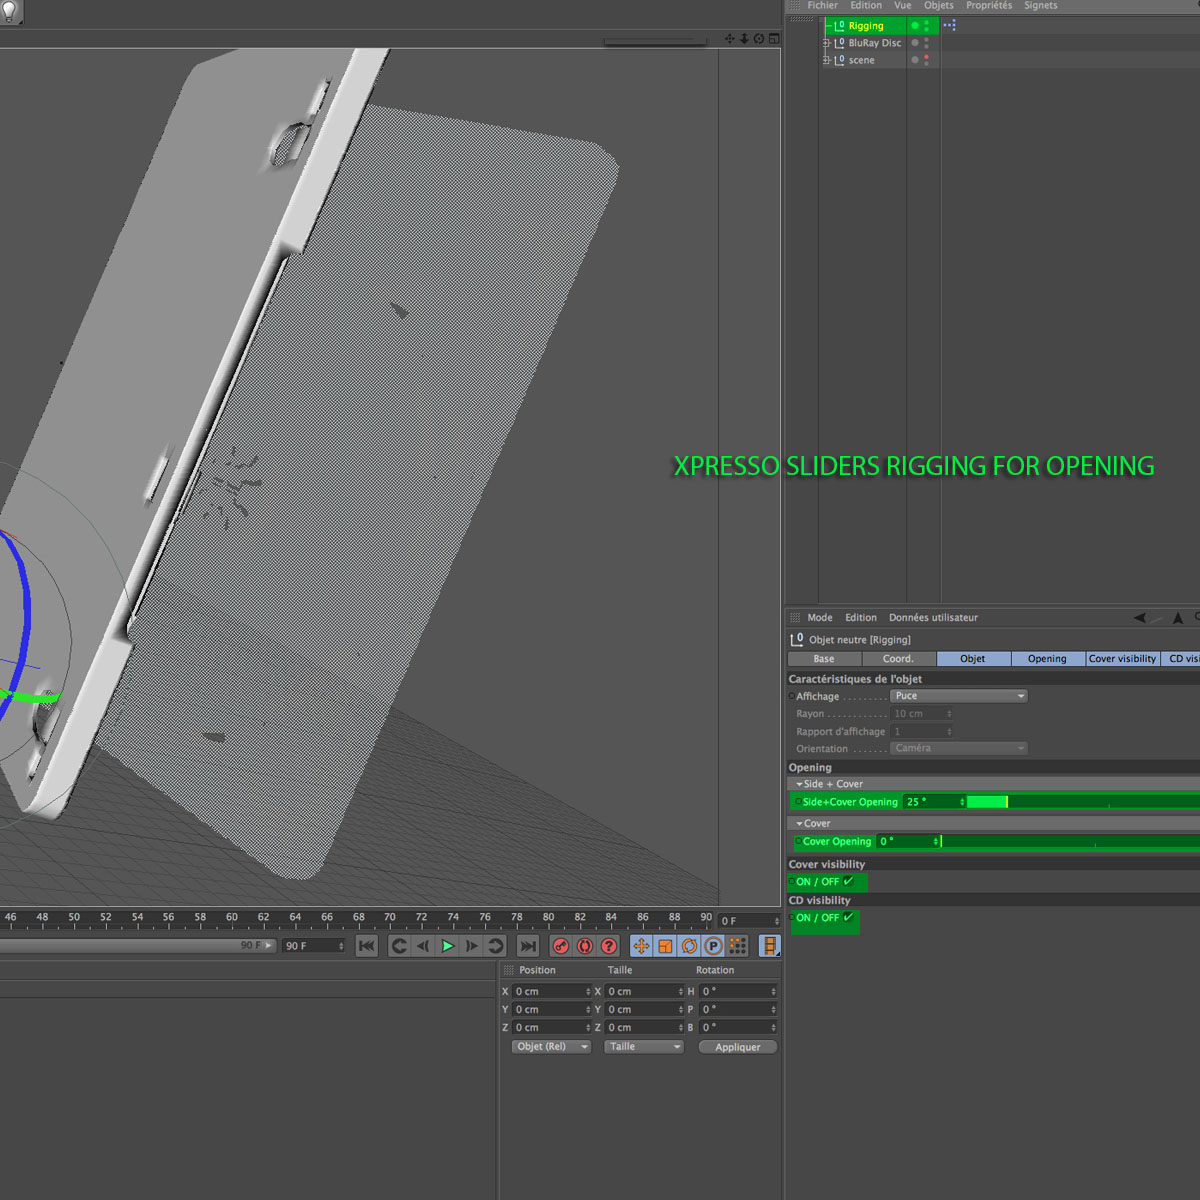Click the Appliquer button
Screen dimensions: 1200x1200
click(737, 1047)
